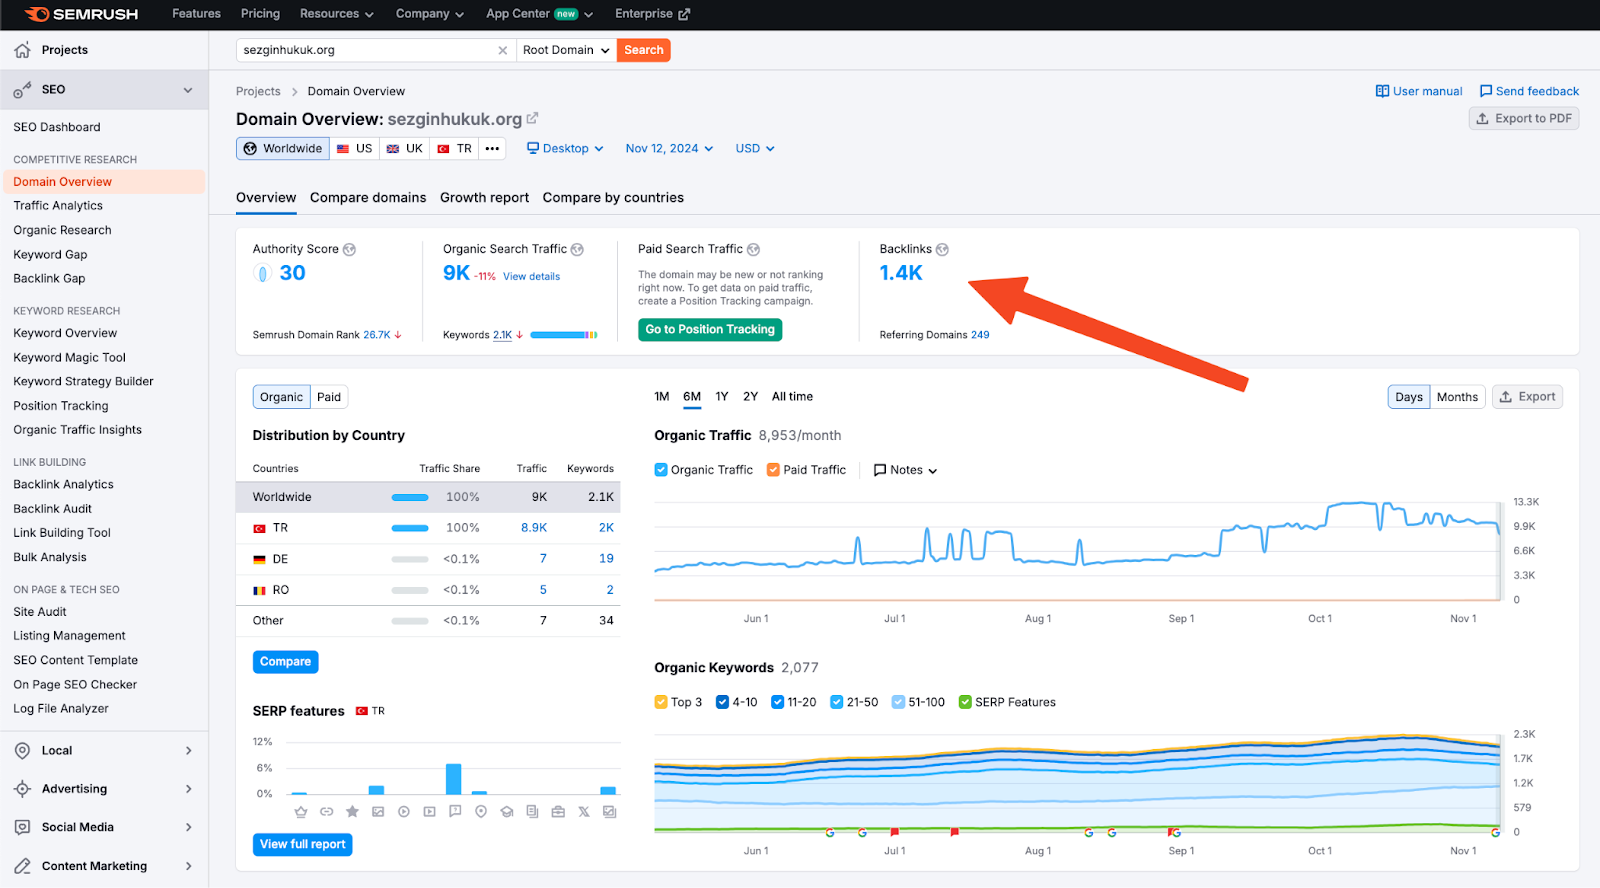Click globe icon beside Organic Search Traffic
1600x888 pixels.
tap(577, 250)
